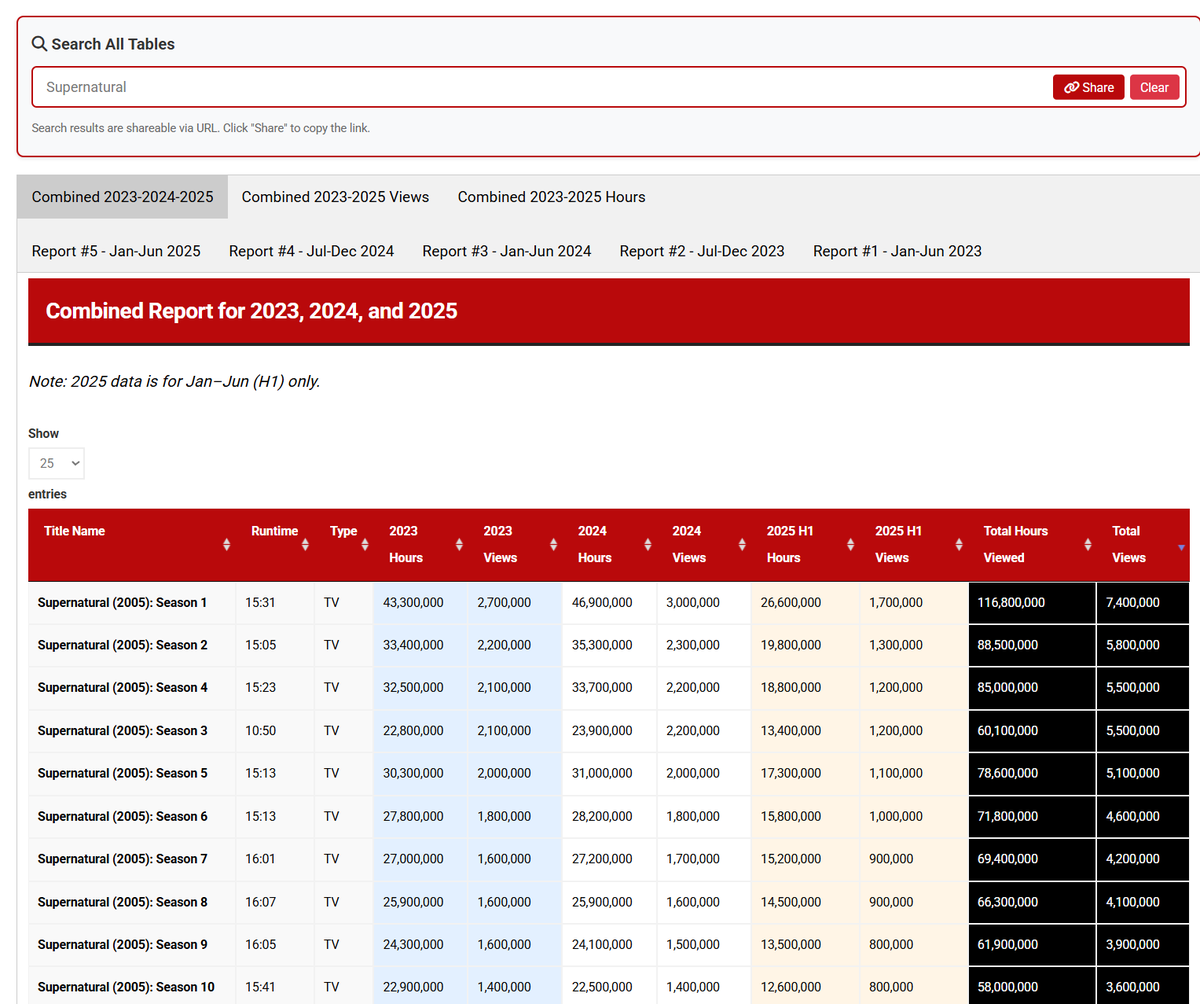Select Supernatural (2005): Season 6 title
This screenshot has height=1004, width=1200.
pyautogui.click(x=122, y=816)
